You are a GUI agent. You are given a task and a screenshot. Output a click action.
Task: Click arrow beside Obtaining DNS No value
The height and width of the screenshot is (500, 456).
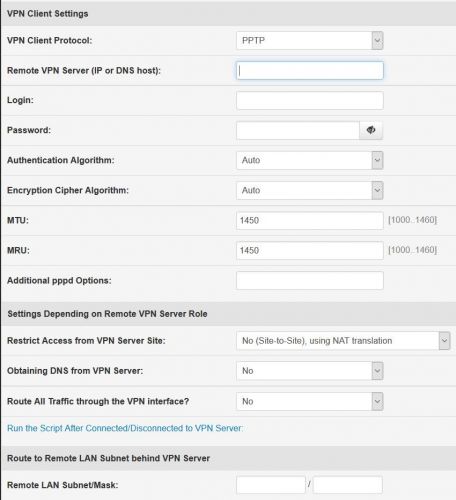click(x=377, y=371)
